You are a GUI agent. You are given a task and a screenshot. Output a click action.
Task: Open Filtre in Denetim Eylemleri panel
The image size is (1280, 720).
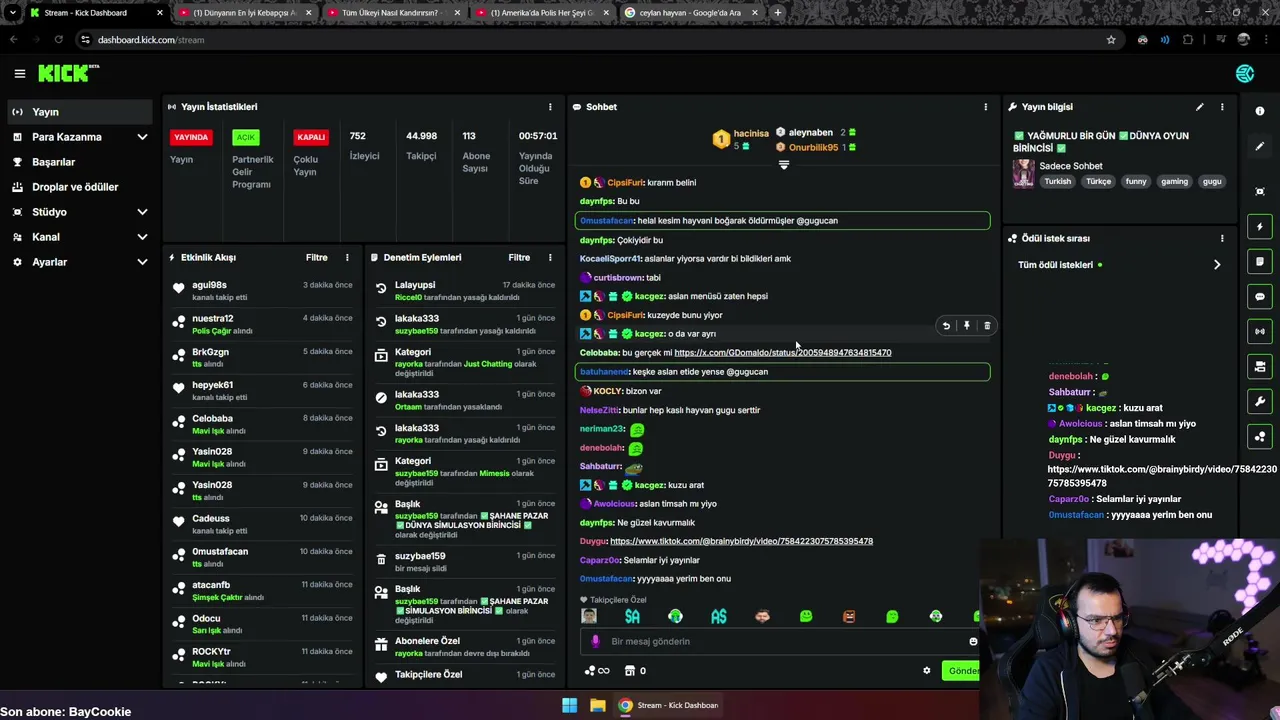click(x=519, y=257)
